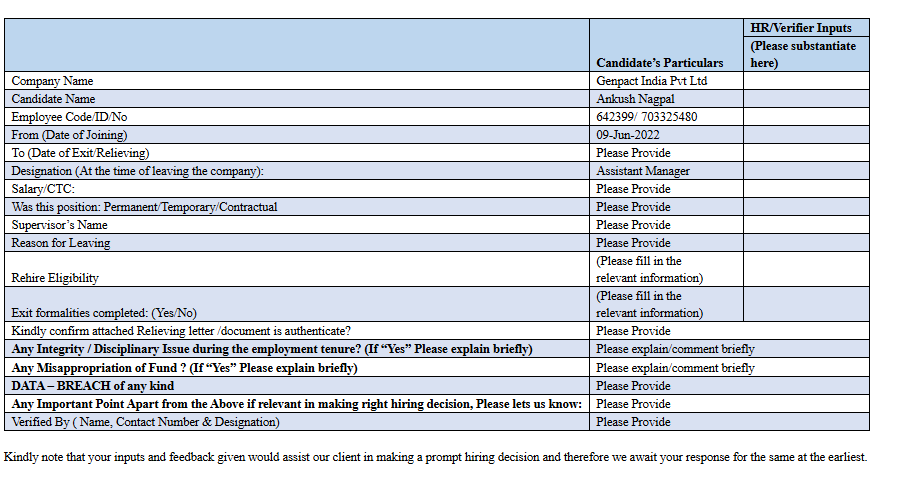
Task: Click the employee code '642399/ 703325480'
Action: click(646, 117)
